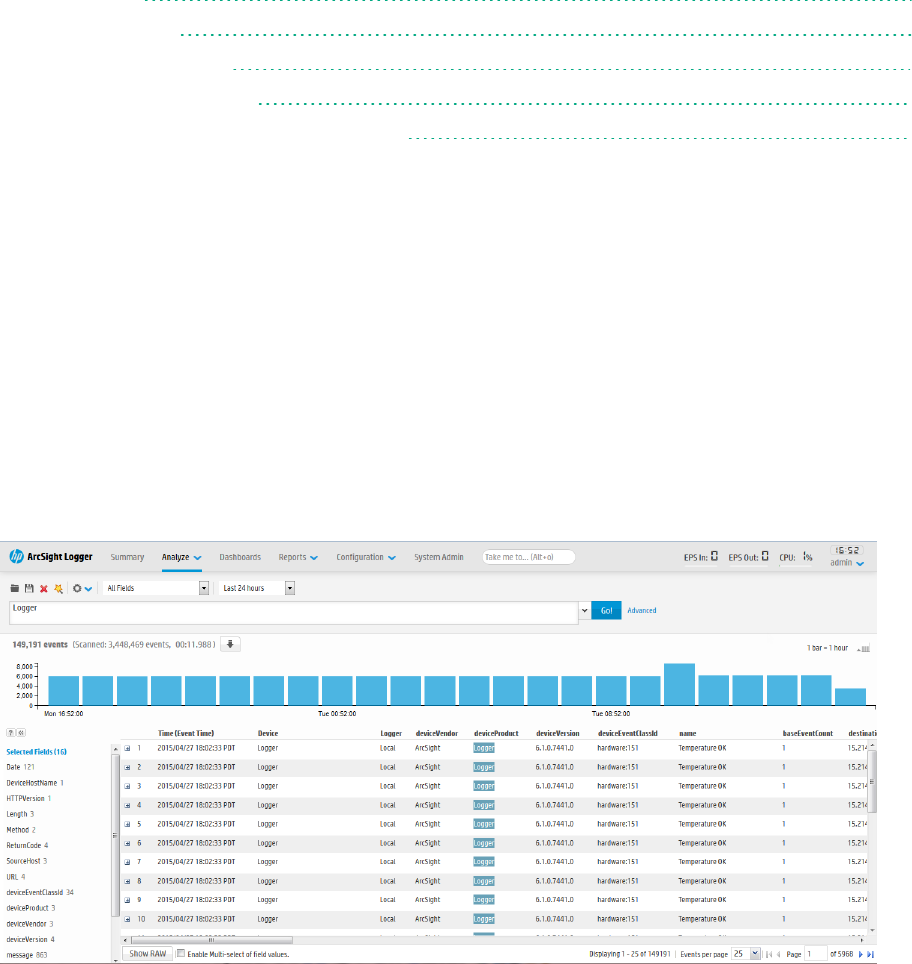Viewport: 912px width, 964px height.
Task: Open the field panel help question-mark icon
Action: (10, 732)
